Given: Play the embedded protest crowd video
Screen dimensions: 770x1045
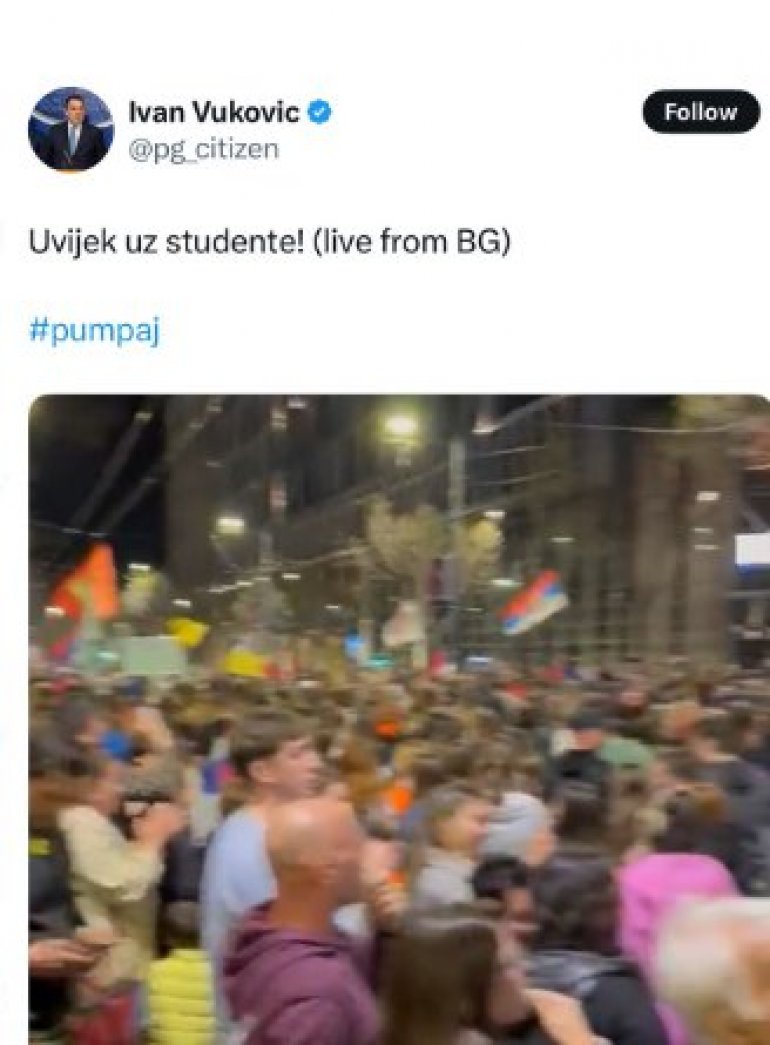Looking at the screenshot, I should [x=399, y=720].
